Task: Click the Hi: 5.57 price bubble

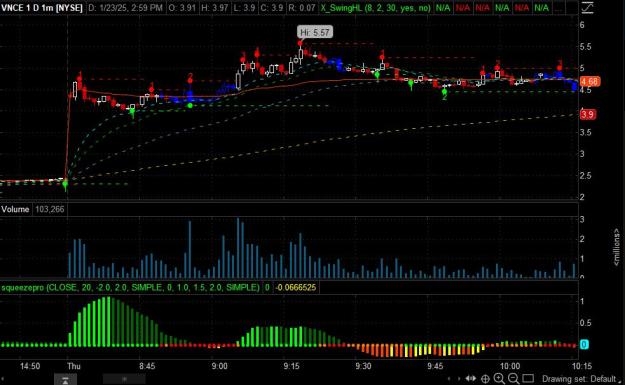Action: [x=315, y=32]
